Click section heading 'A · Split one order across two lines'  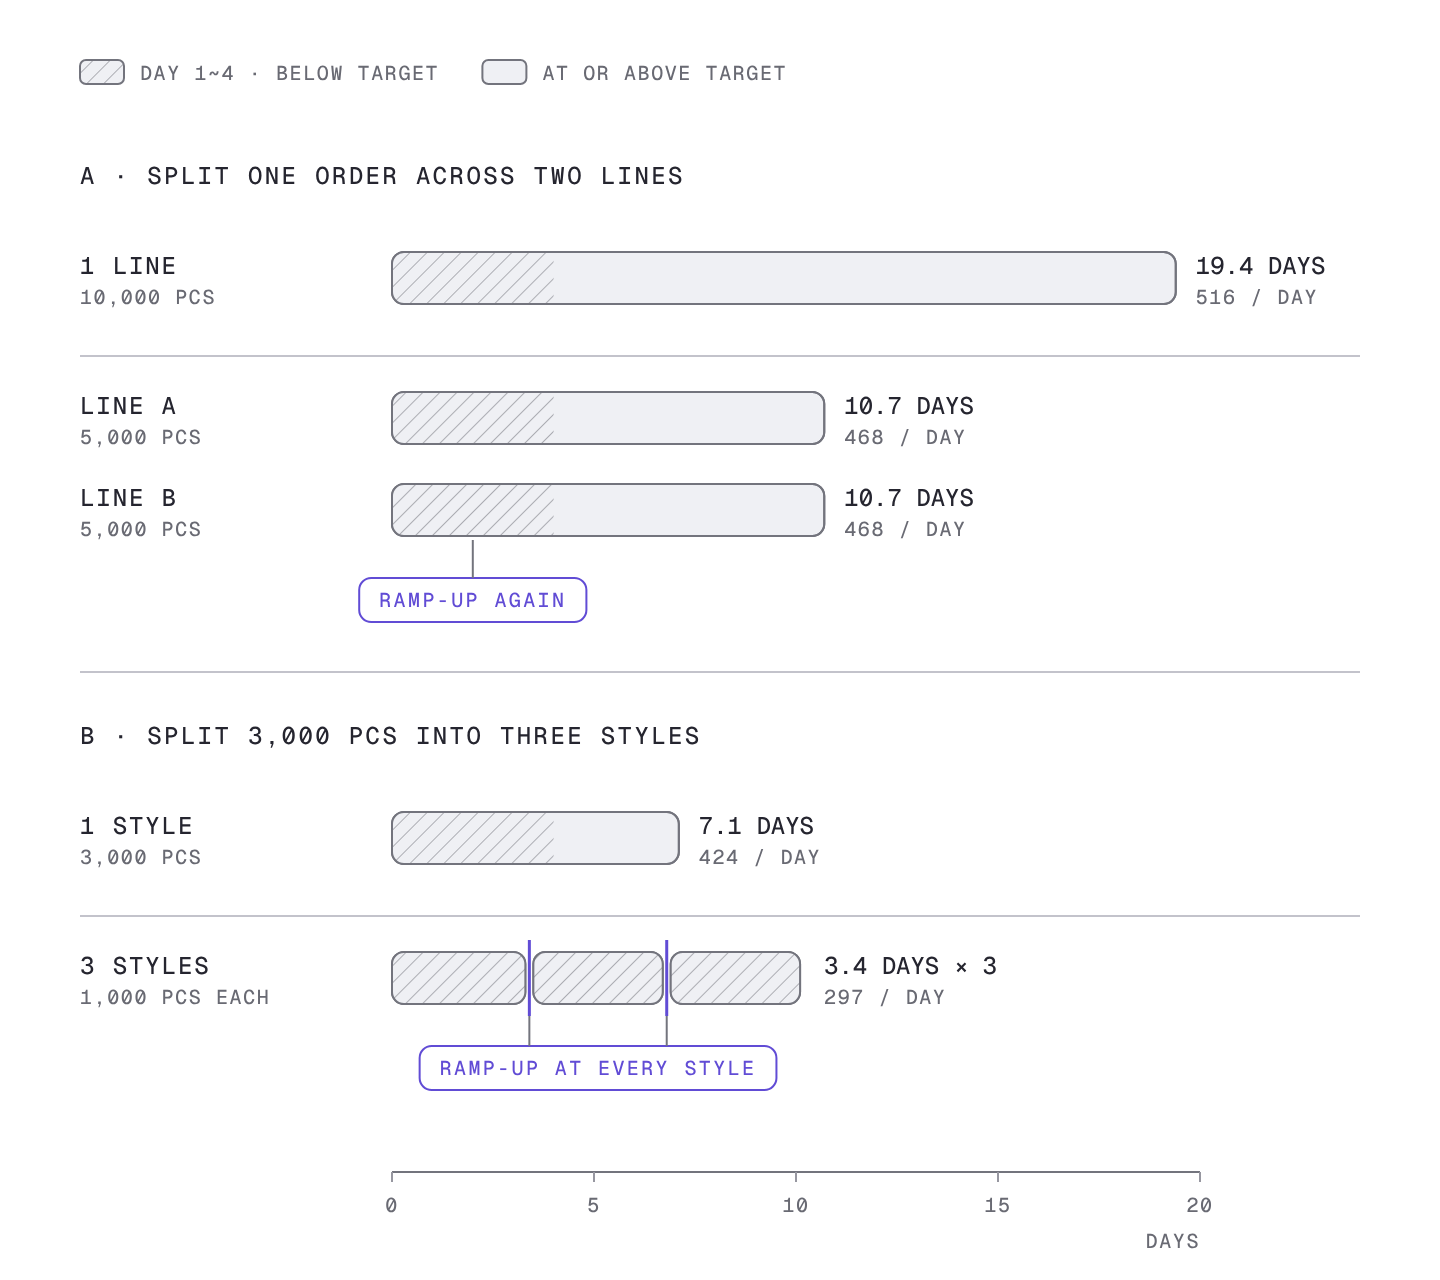[382, 176]
